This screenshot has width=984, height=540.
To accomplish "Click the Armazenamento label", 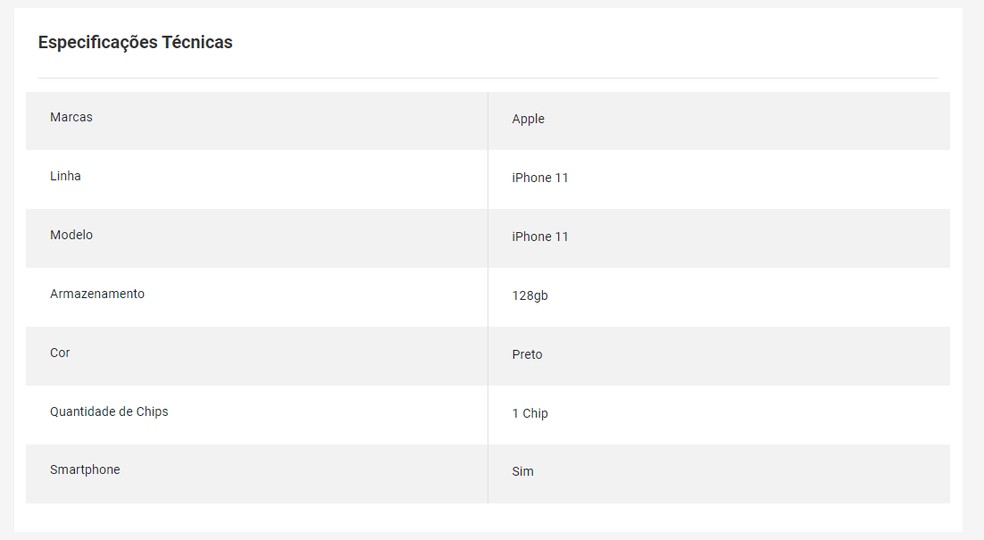I will 97,294.
